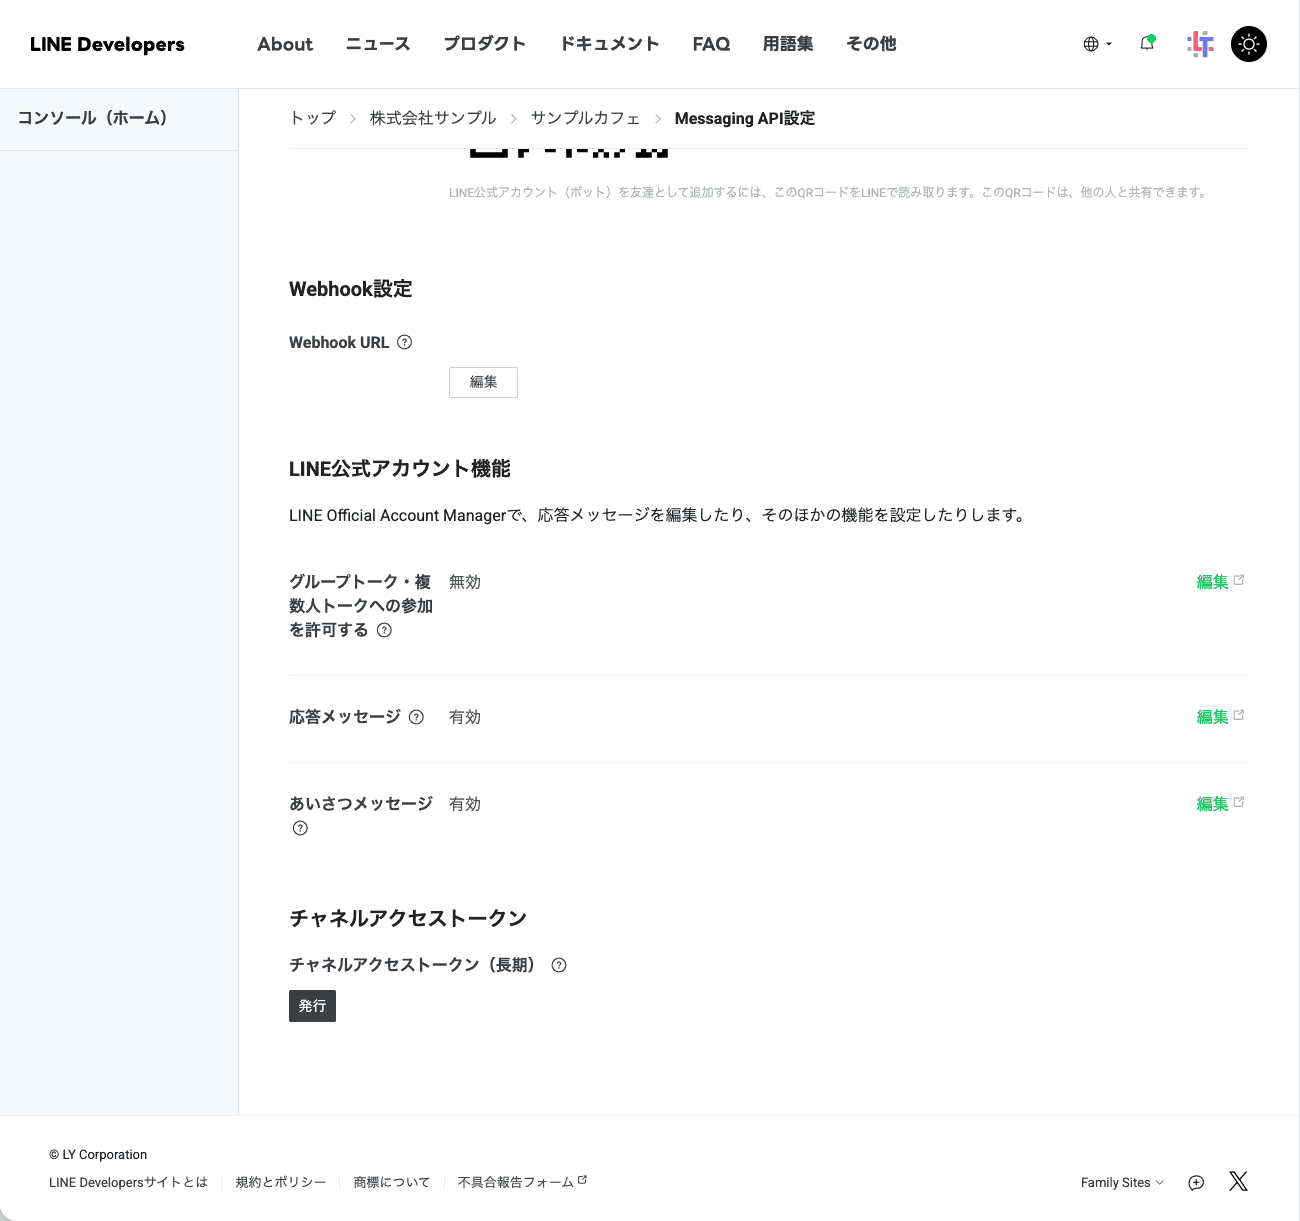The image size is (1300, 1221).
Task: Open the 用語集 glossary page
Action: [x=788, y=44]
